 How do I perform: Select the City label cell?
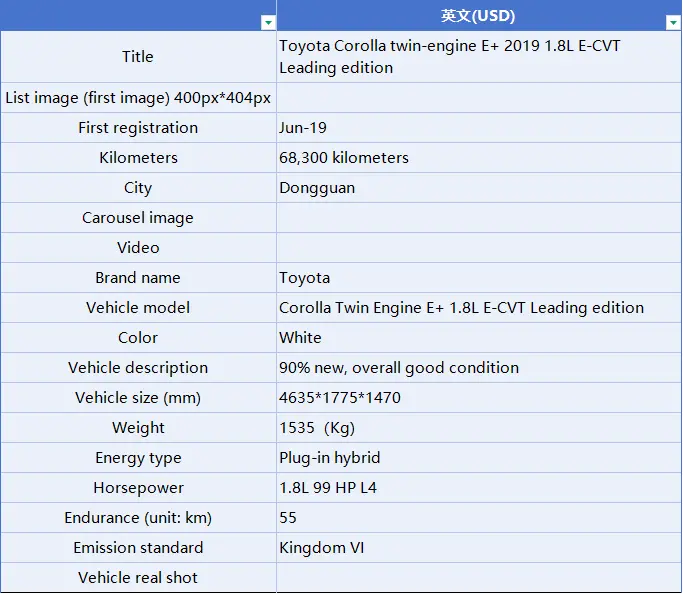pos(138,188)
